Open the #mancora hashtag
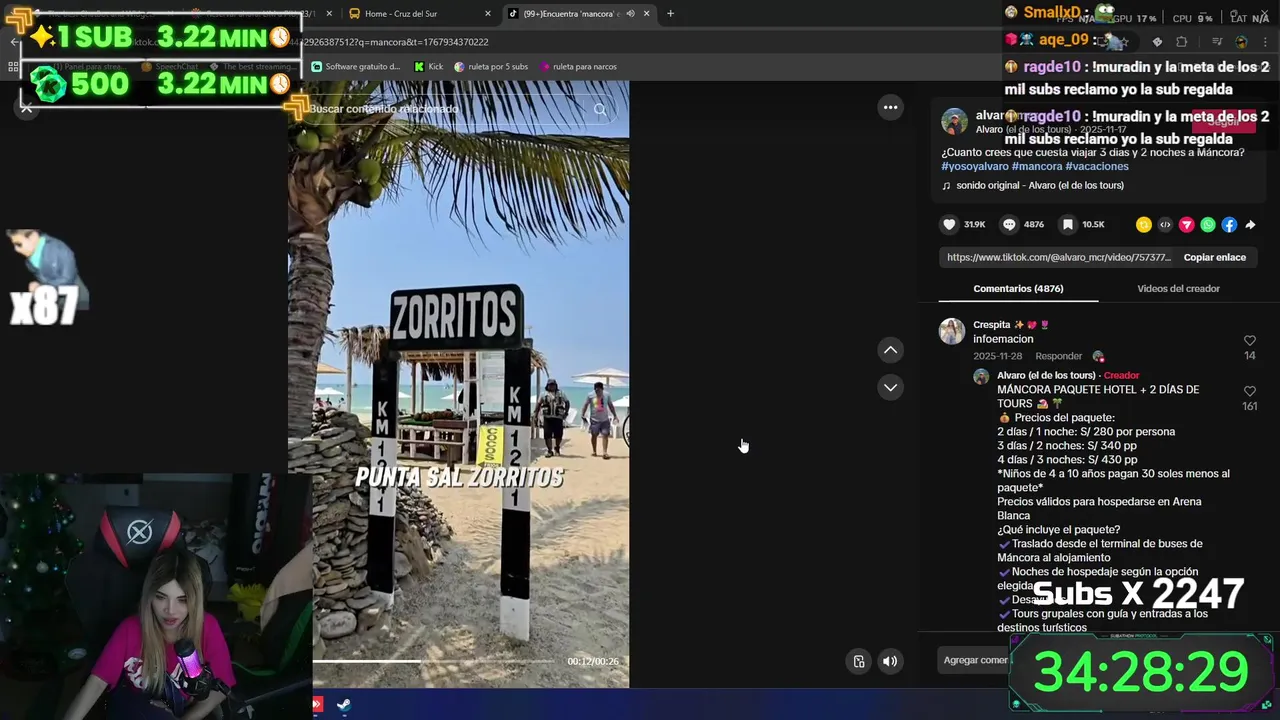 (x=1036, y=166)
